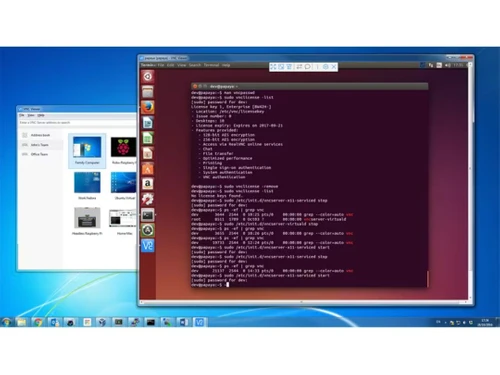Select Address book in VNC Viewer sidebar

pos(40,135)
